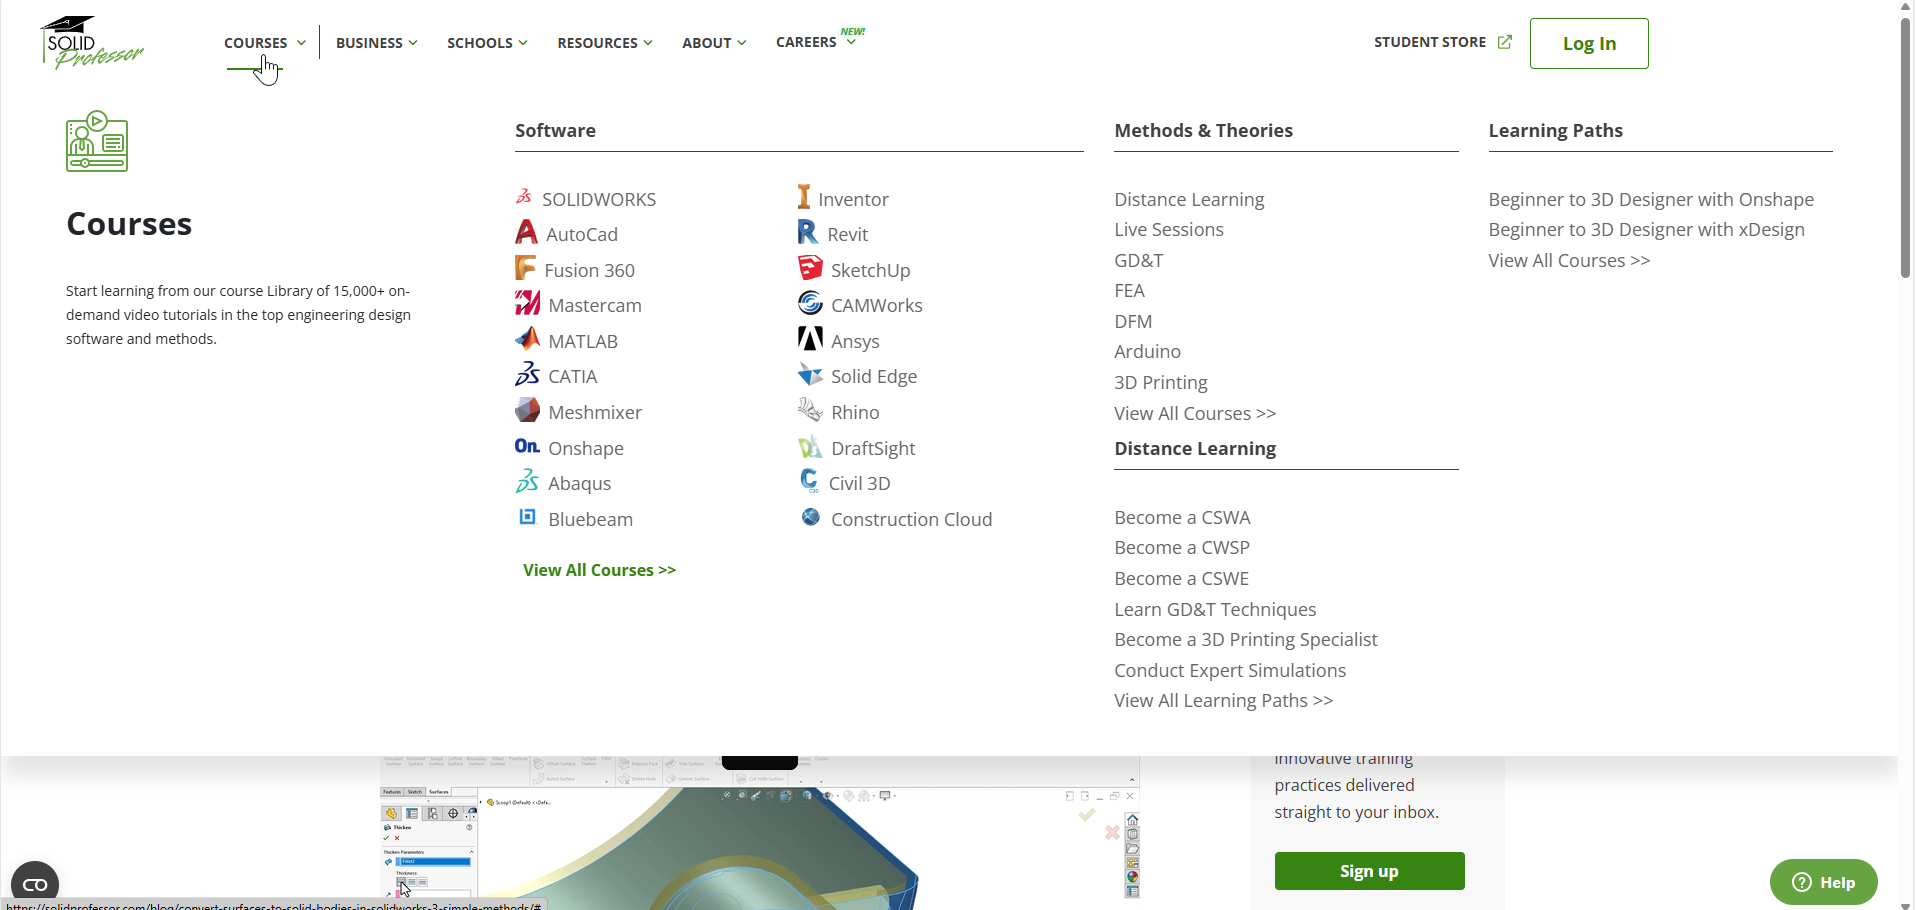Click the Onshape icon
Viewport: 1916px width, 910px height.
point(527,447)
